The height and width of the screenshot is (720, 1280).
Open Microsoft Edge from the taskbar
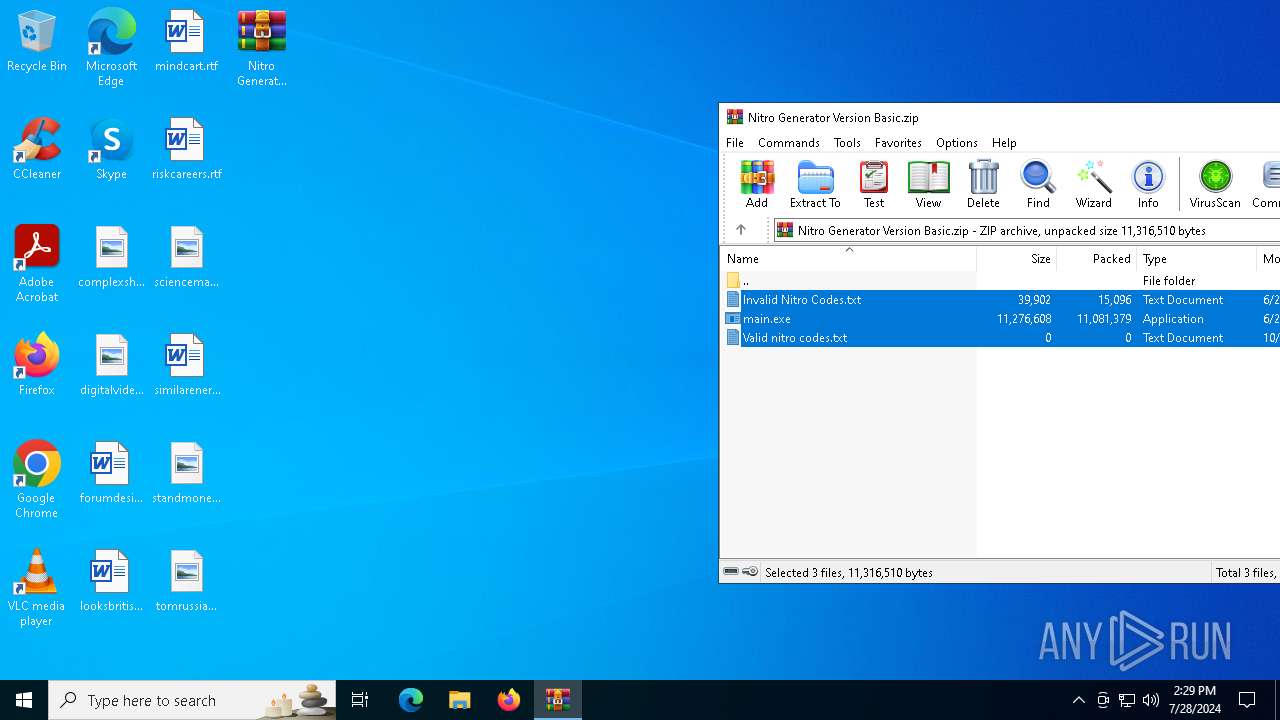411,700
